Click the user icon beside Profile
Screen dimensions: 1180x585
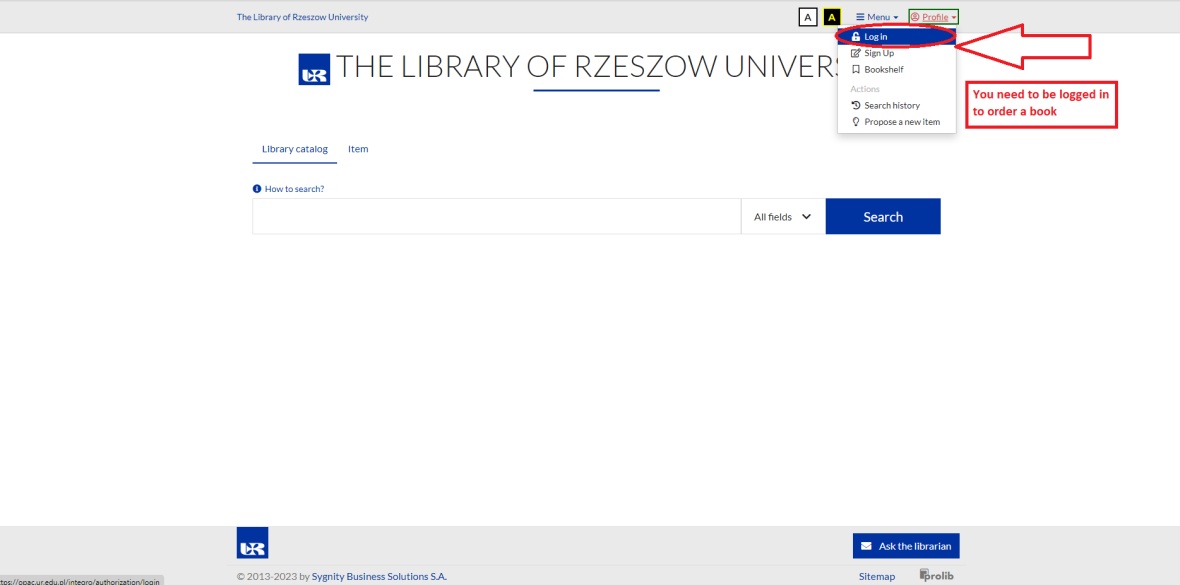click(915, 17)
